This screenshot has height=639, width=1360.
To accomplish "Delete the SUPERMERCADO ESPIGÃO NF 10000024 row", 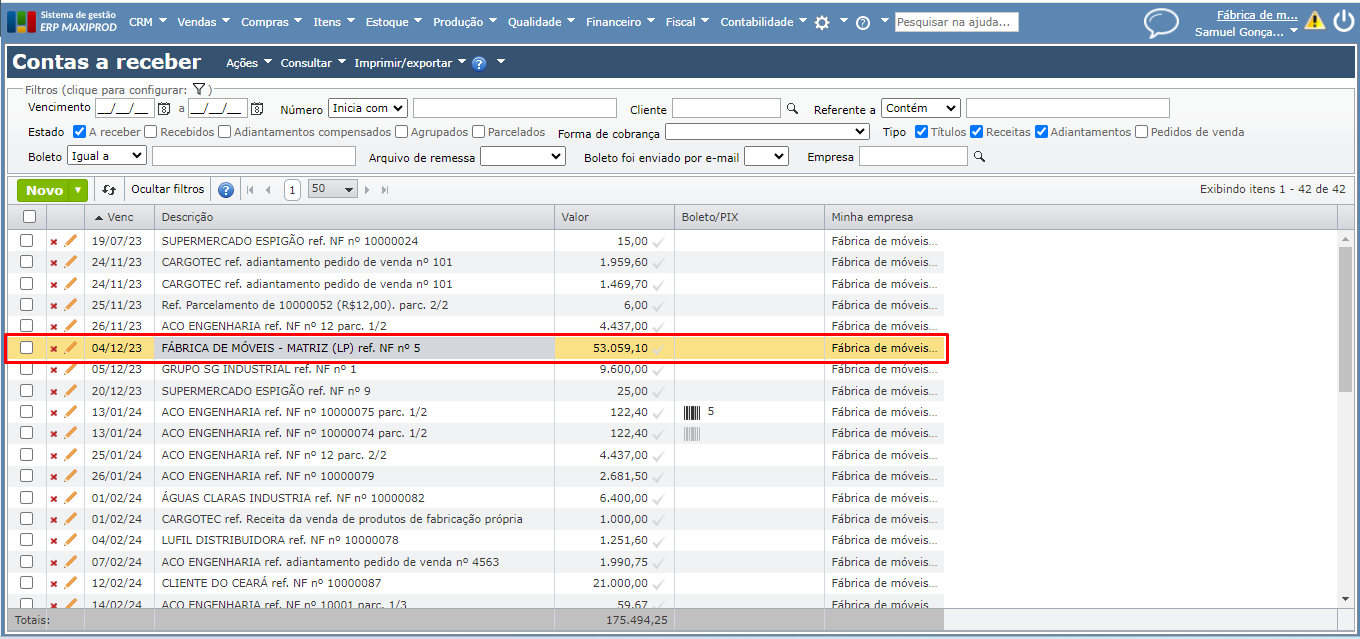I will pos(54,241).
